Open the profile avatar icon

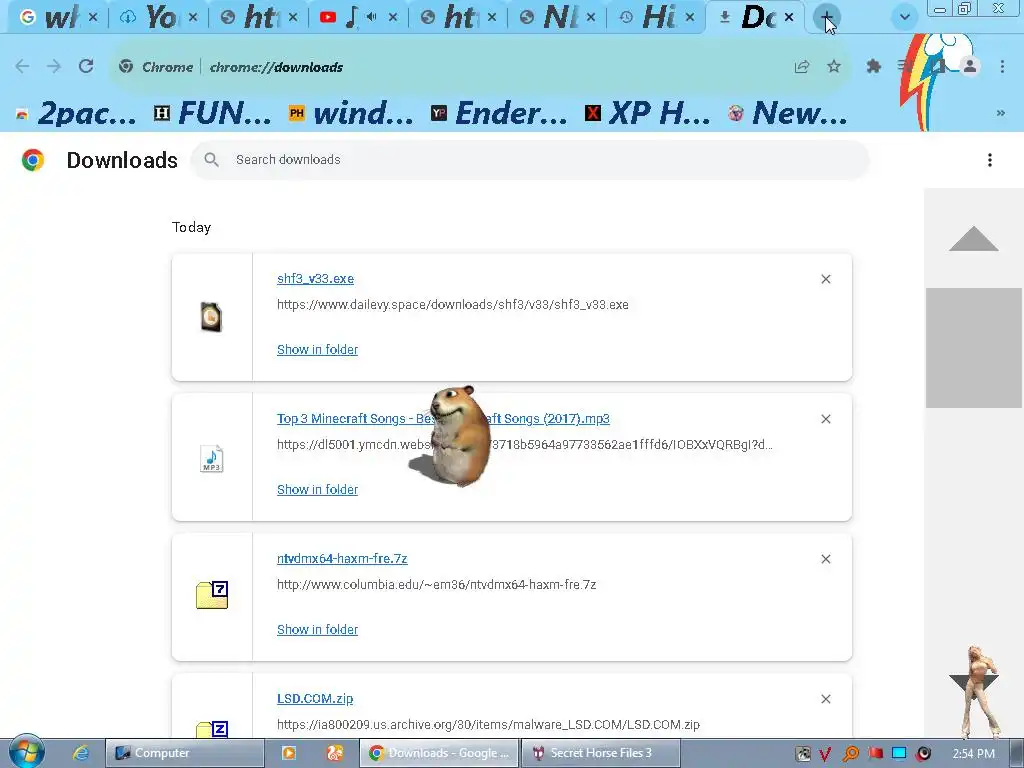tap(970, 66)
